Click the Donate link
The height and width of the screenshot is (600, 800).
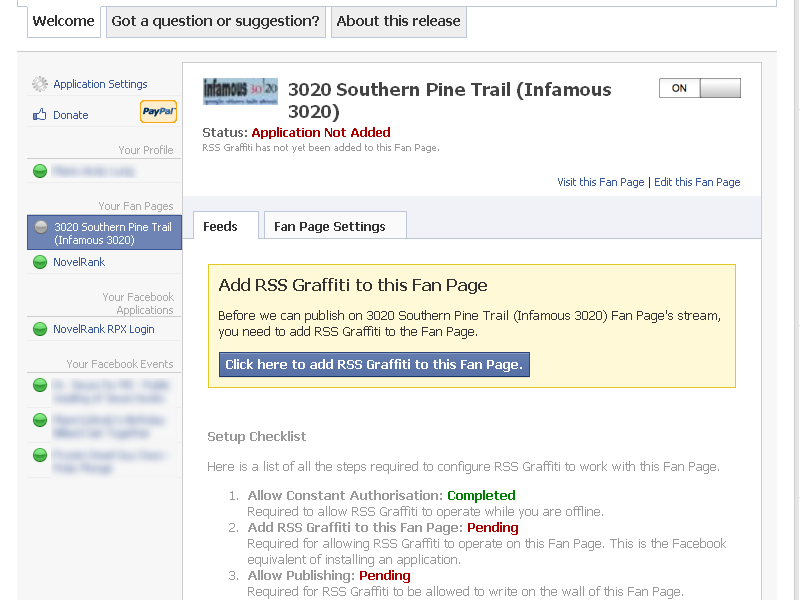coord(70,115)
